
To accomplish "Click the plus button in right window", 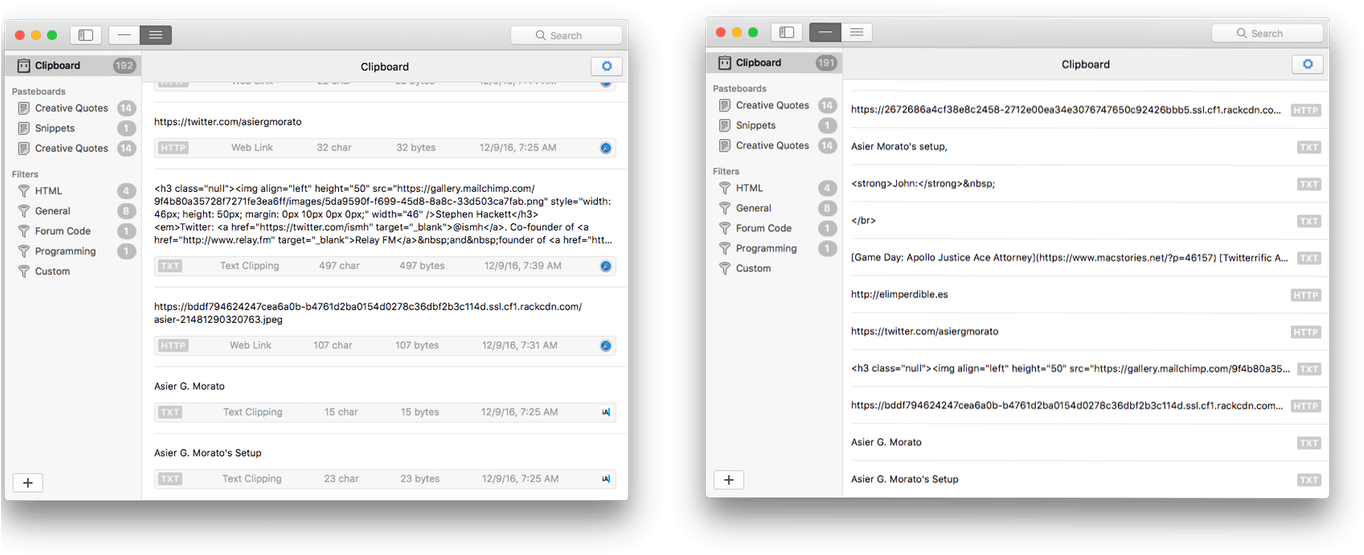I will (x=729, y=480).
